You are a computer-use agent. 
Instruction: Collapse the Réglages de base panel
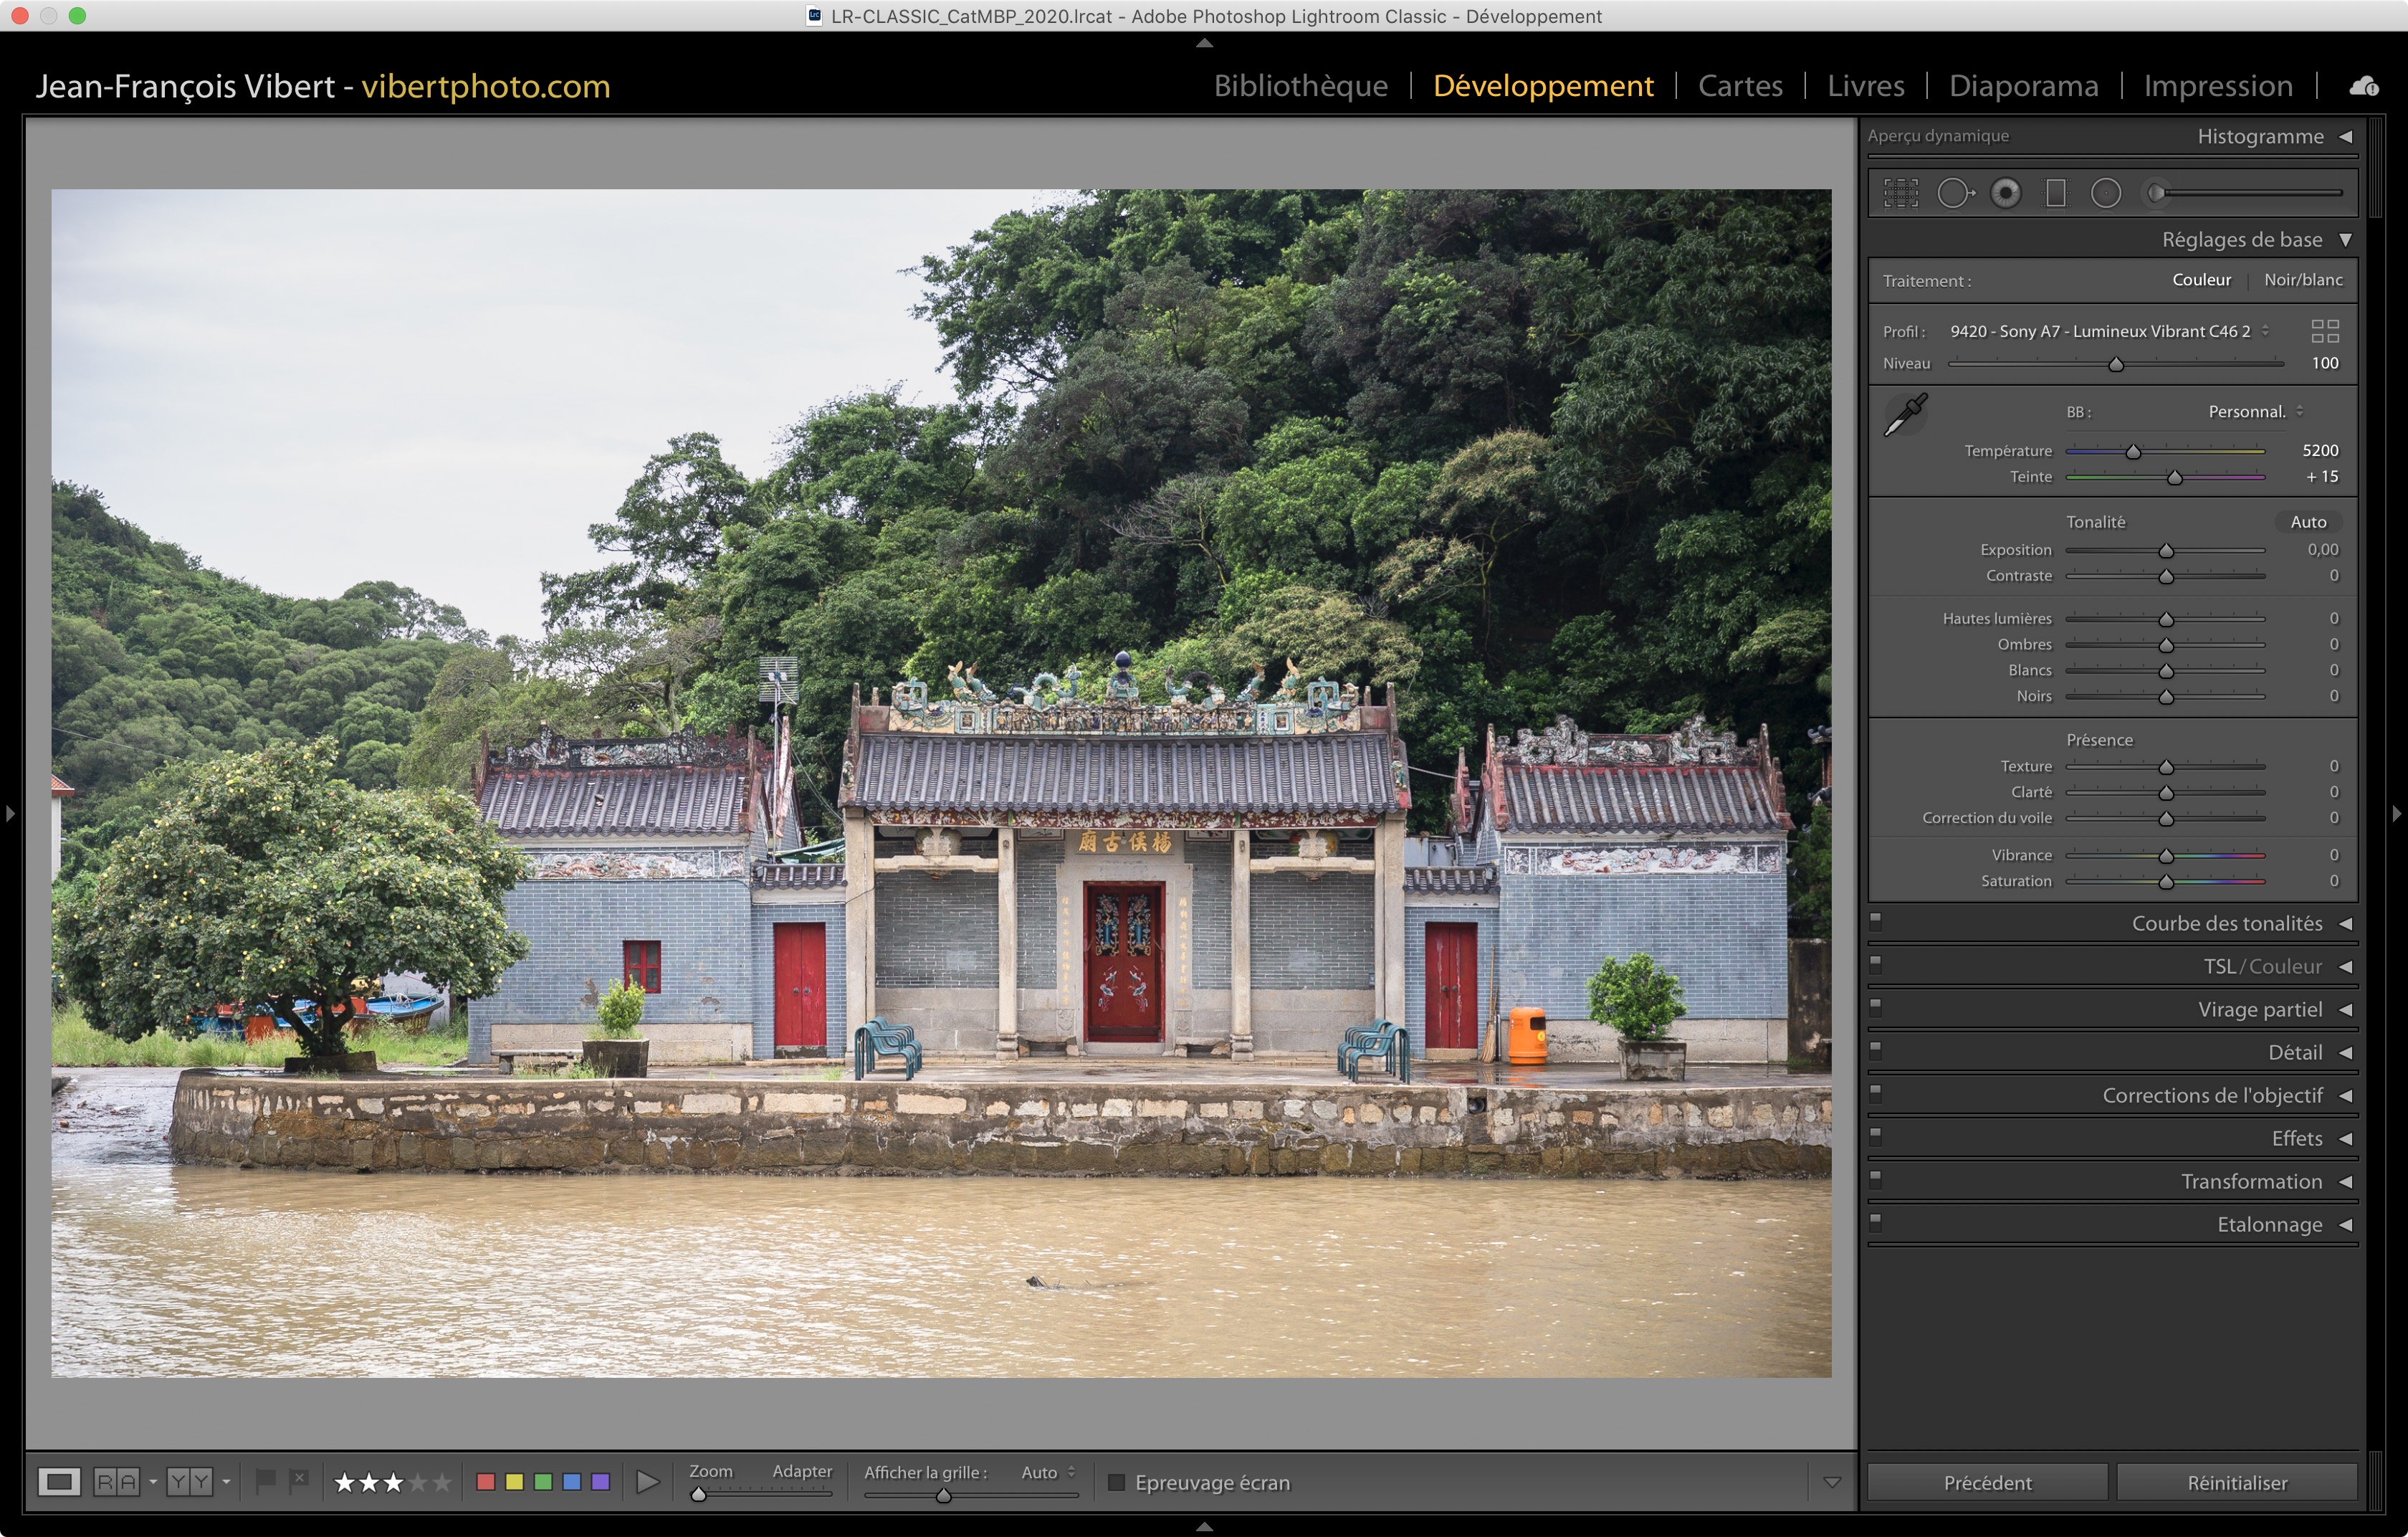(x=2344, y=240)
